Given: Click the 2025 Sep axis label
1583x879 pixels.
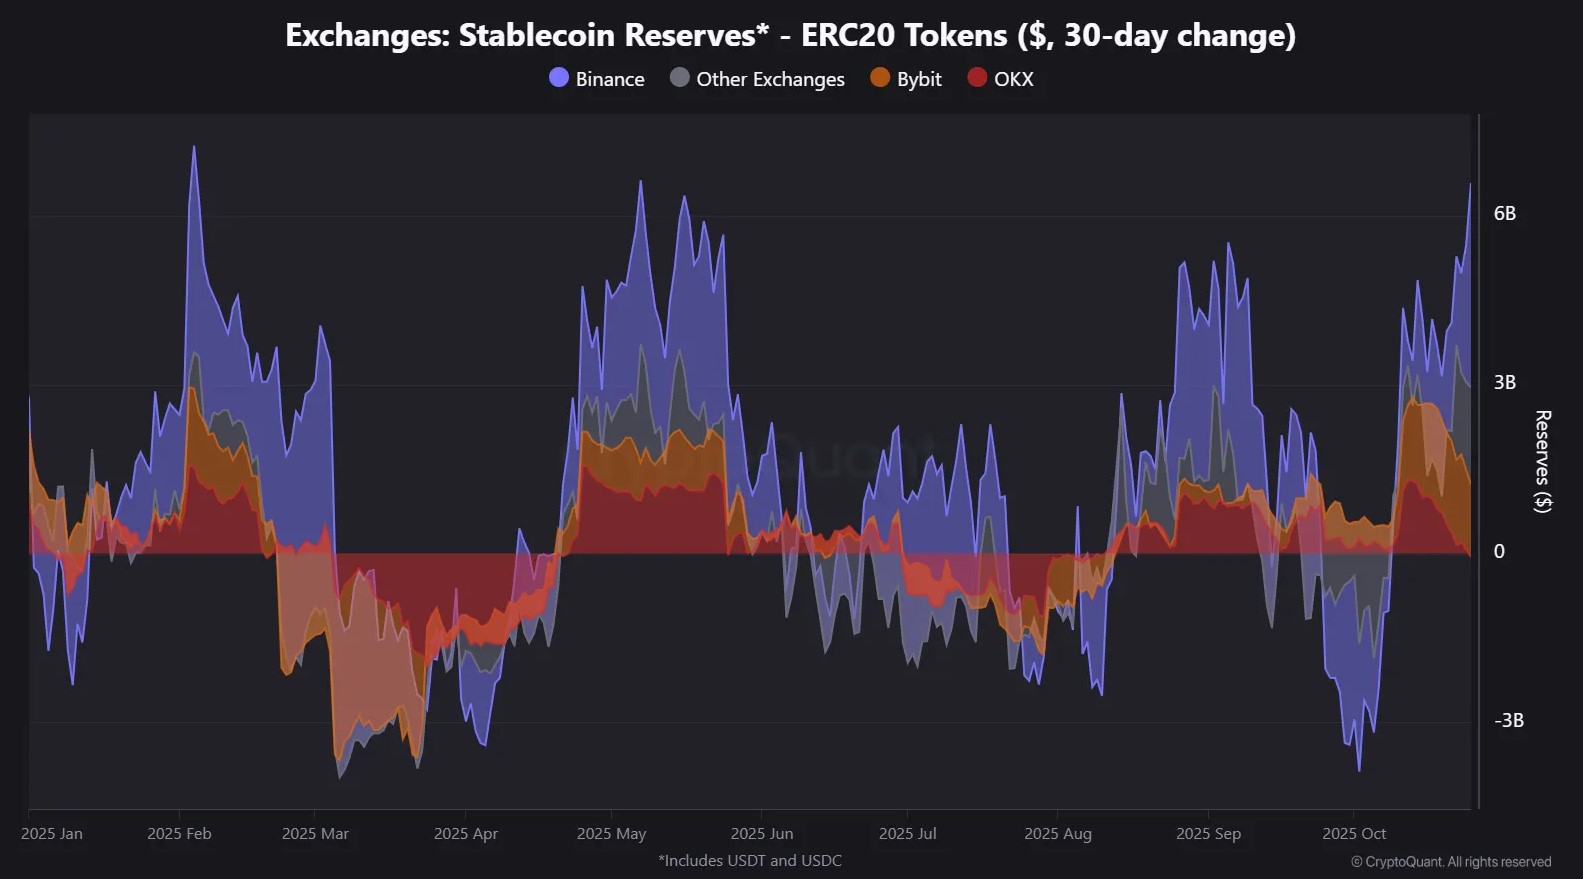Looking at the screenshot, I should [x=1208, y=833].
